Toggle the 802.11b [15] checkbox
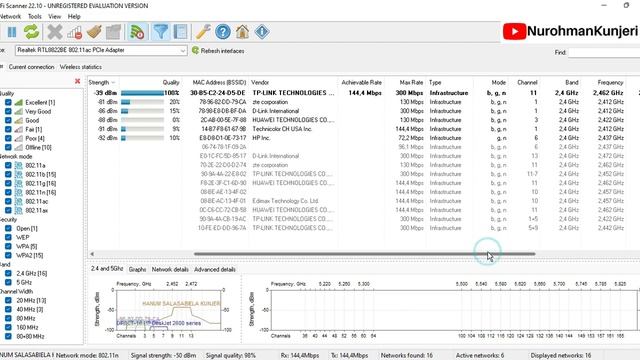Screen dimensions: 640x360 pyautogui.click(x=8, y=174)
